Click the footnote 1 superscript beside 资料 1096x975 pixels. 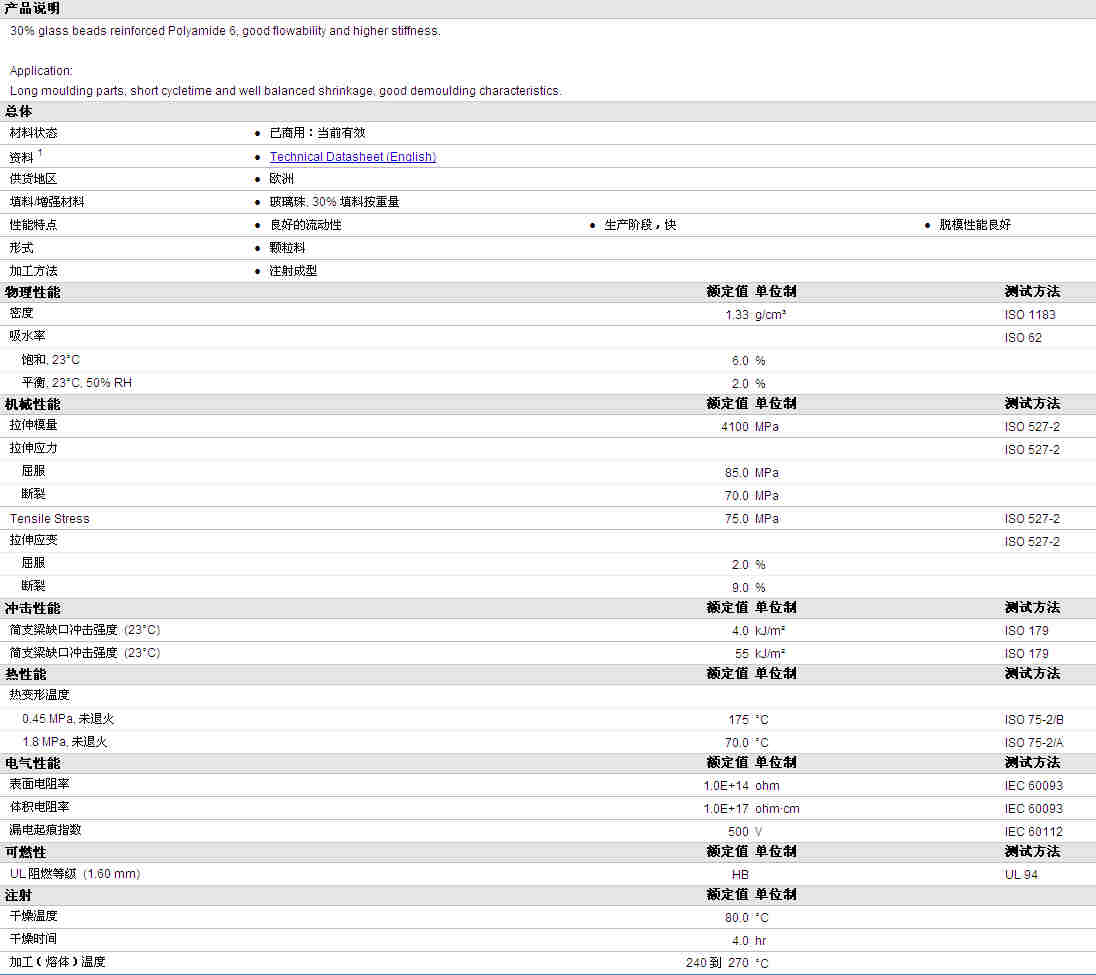pos(41,153)
